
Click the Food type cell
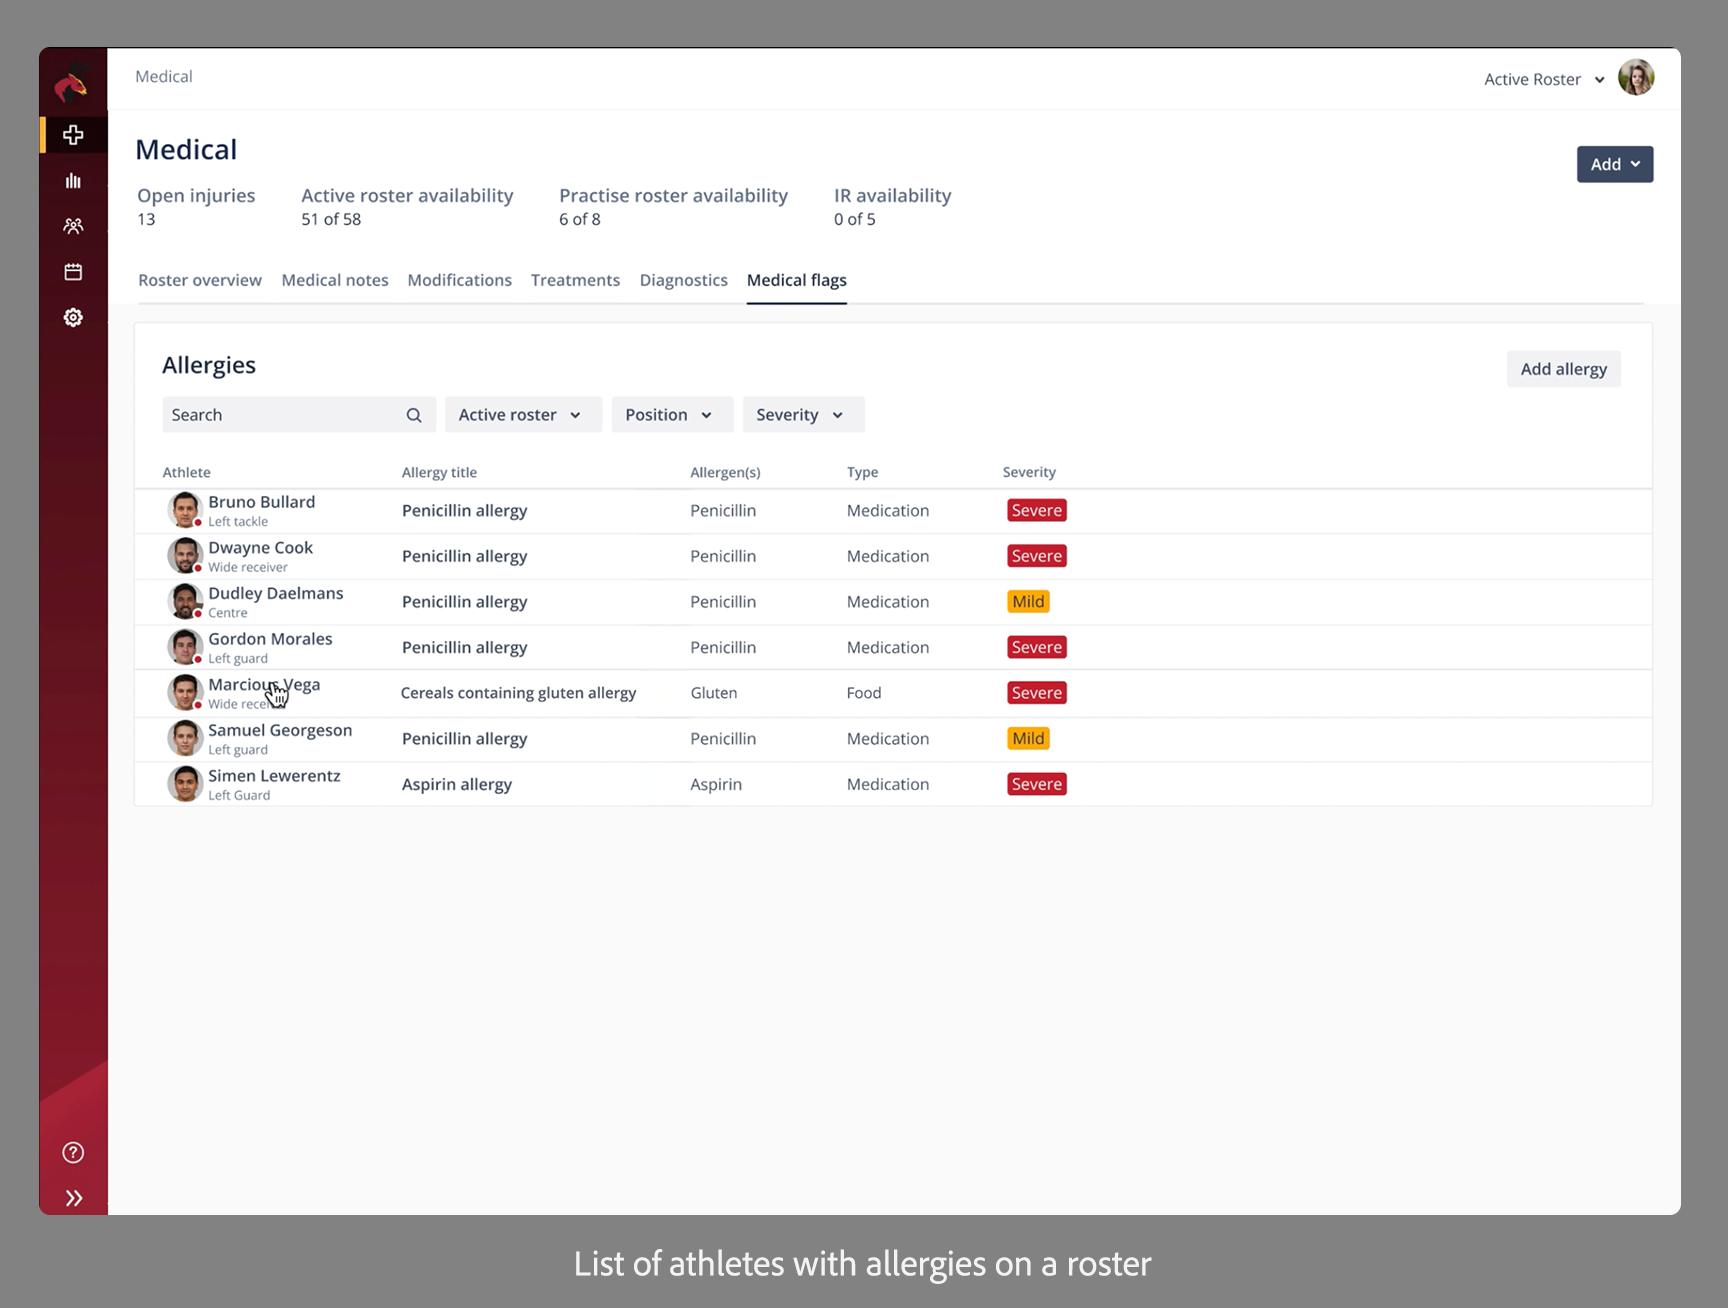tap(864, 693)
